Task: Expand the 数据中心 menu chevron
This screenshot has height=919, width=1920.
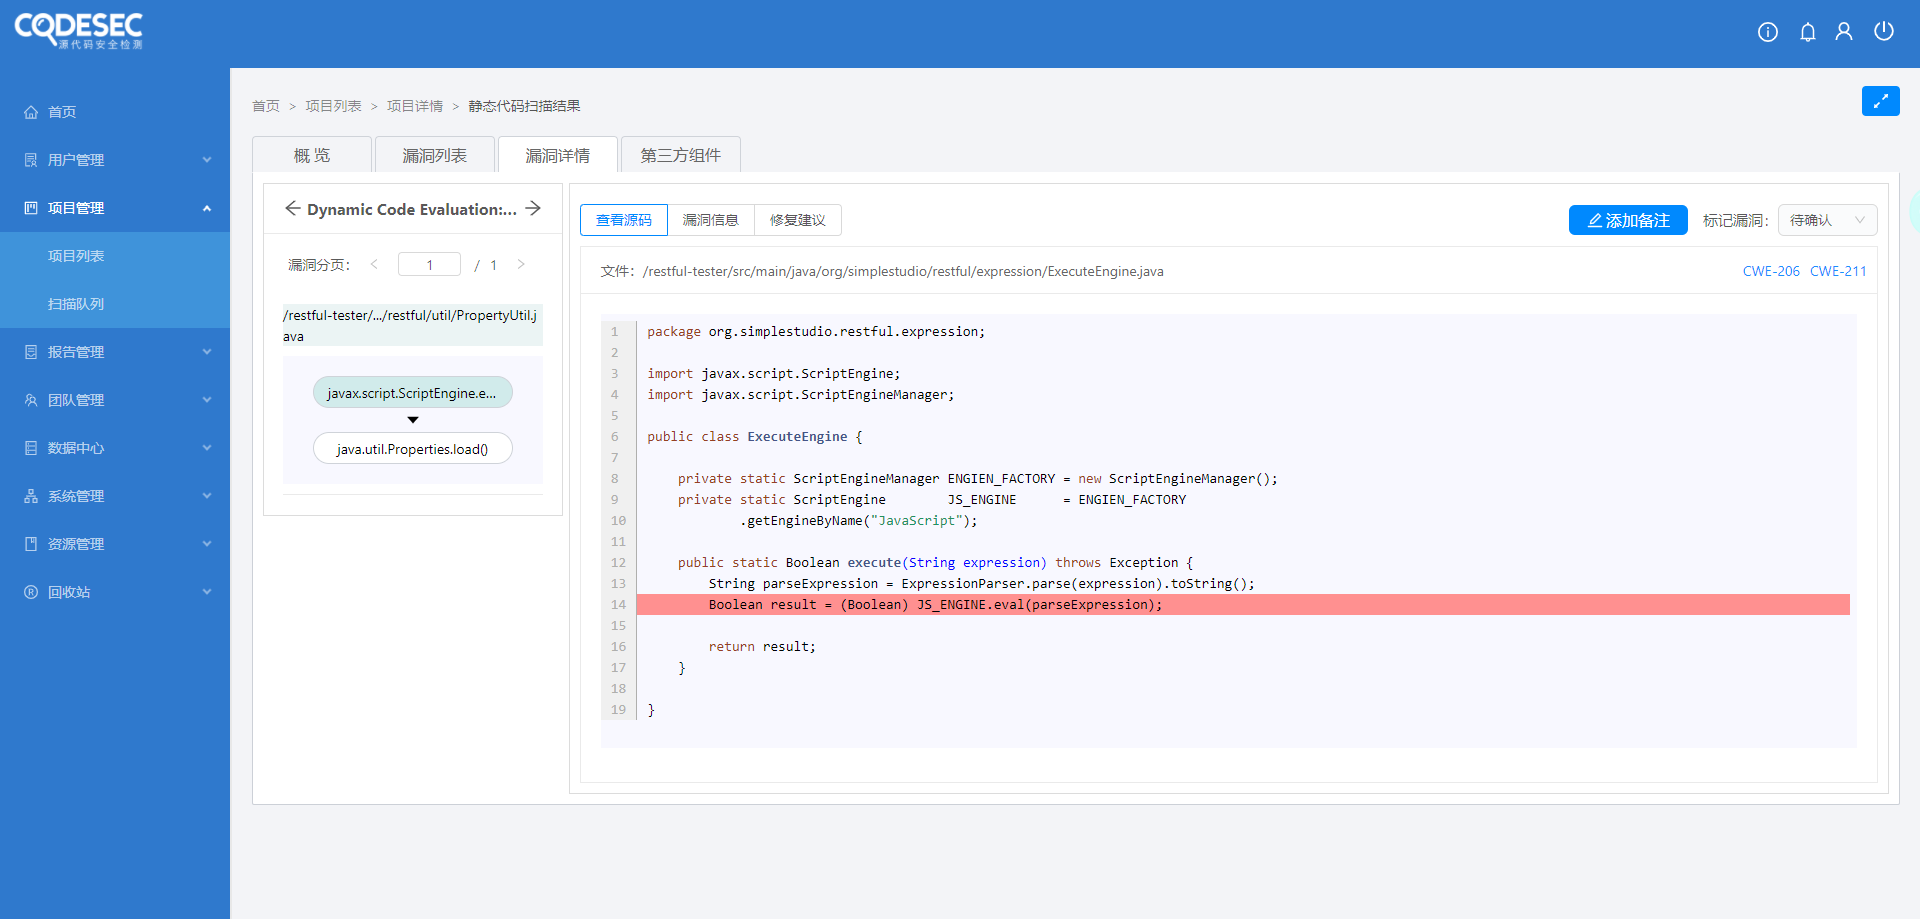Action: pyautogui.click(x=207, y=448)
